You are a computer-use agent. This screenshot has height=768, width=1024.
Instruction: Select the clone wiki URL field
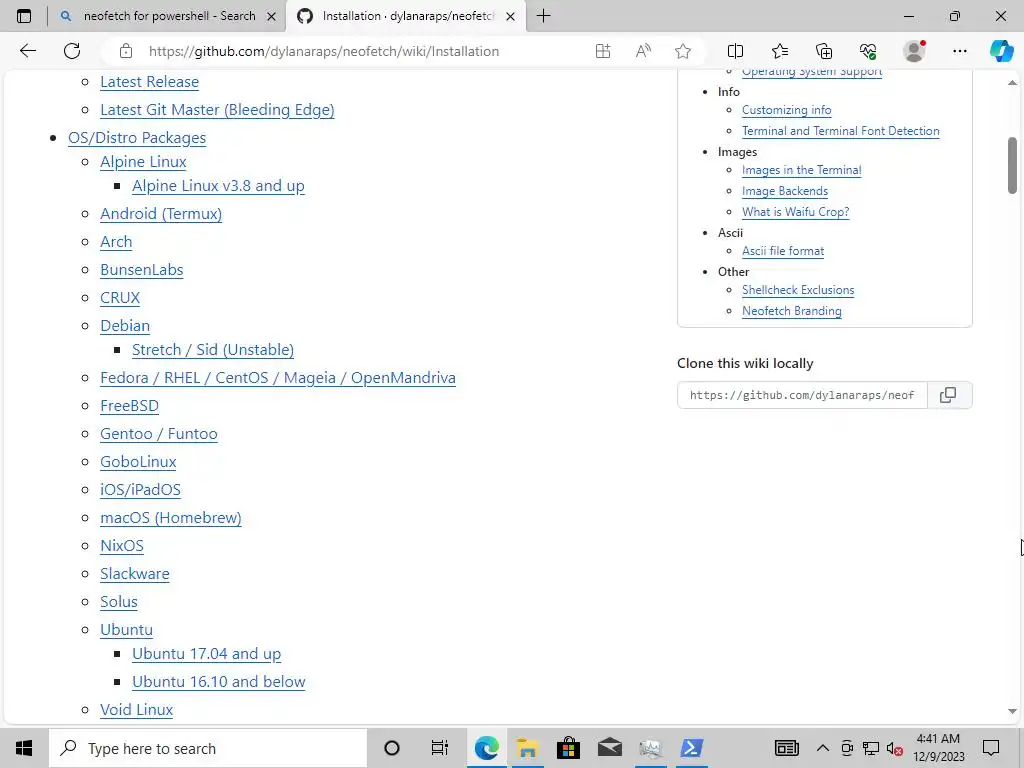pos(802,395)
